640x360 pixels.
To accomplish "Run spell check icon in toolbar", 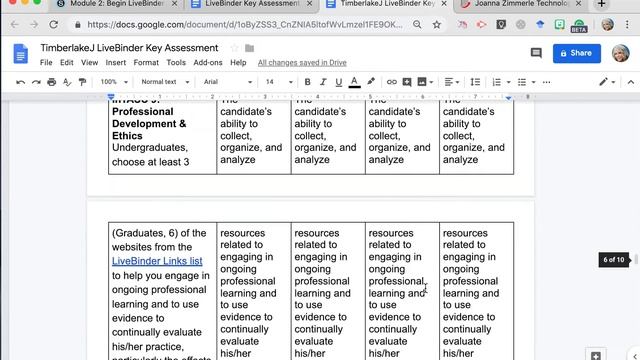I will pos(67,82).
